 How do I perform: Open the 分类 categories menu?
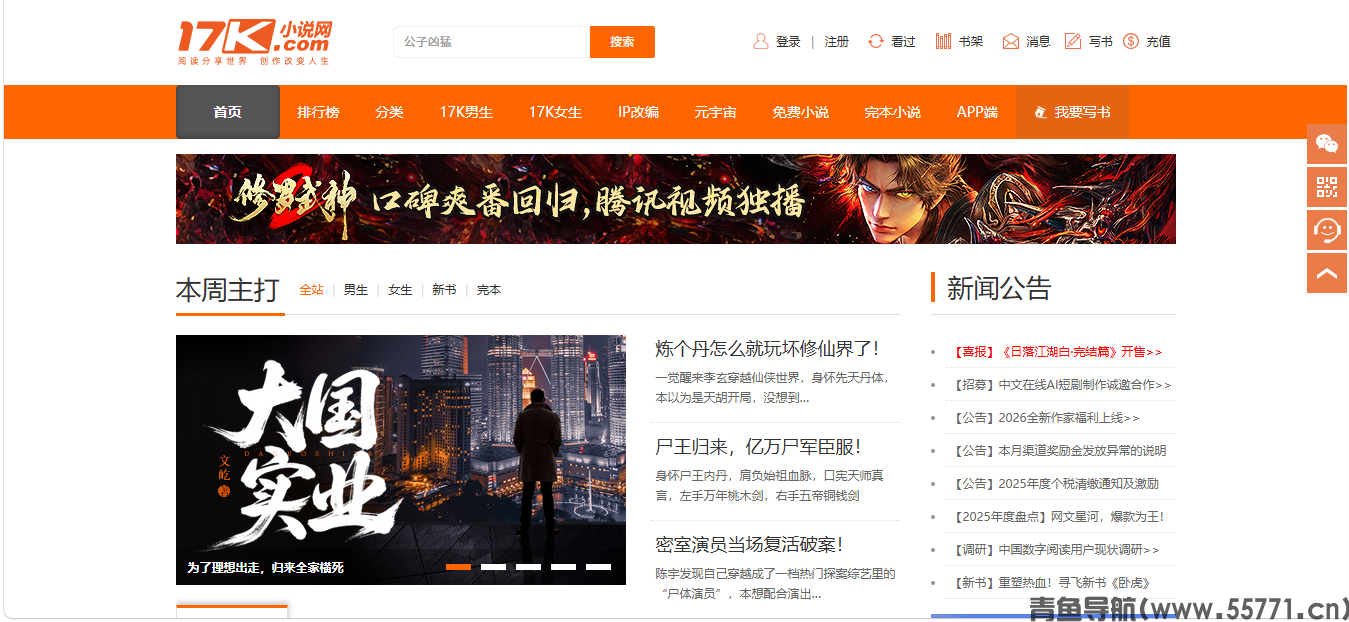click(x=389, y=112)
